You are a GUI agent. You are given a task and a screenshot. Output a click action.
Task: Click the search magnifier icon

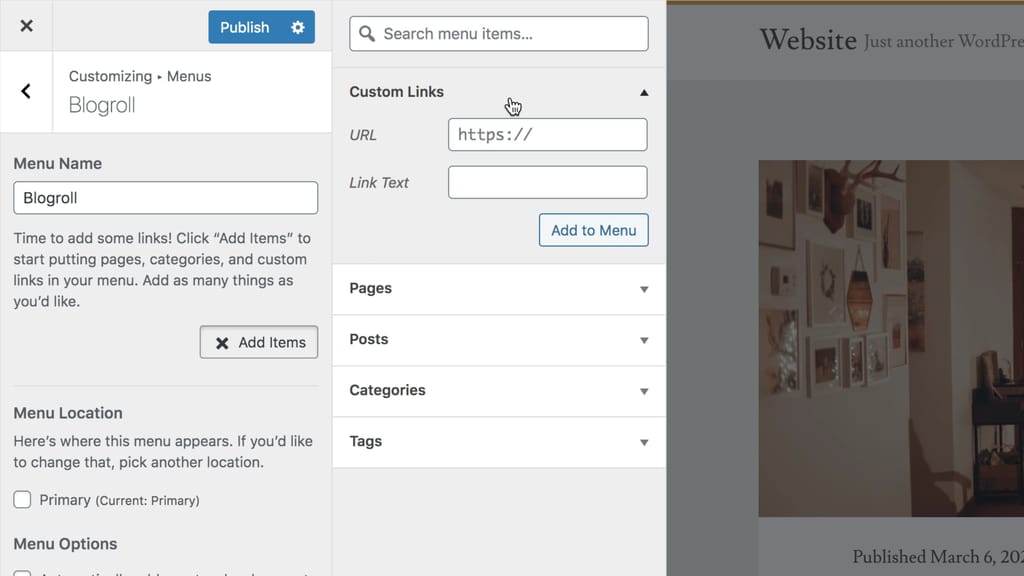(x=367, y=34)
